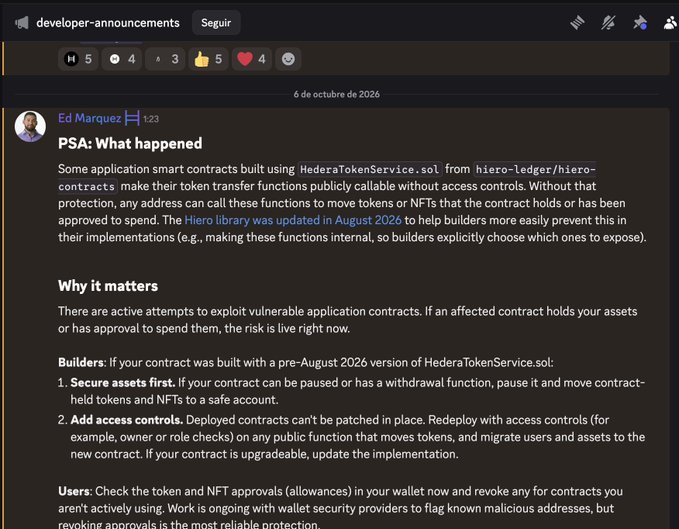The image size is (679, 529).
Task: Show the member list icon
Action: (x=670, y=23)
